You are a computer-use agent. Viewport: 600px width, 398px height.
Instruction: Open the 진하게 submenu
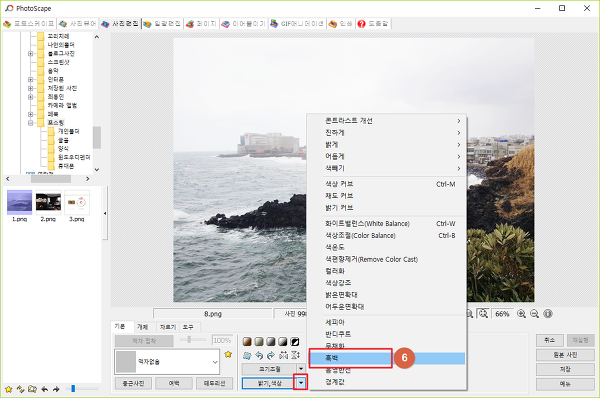[387, 133]
